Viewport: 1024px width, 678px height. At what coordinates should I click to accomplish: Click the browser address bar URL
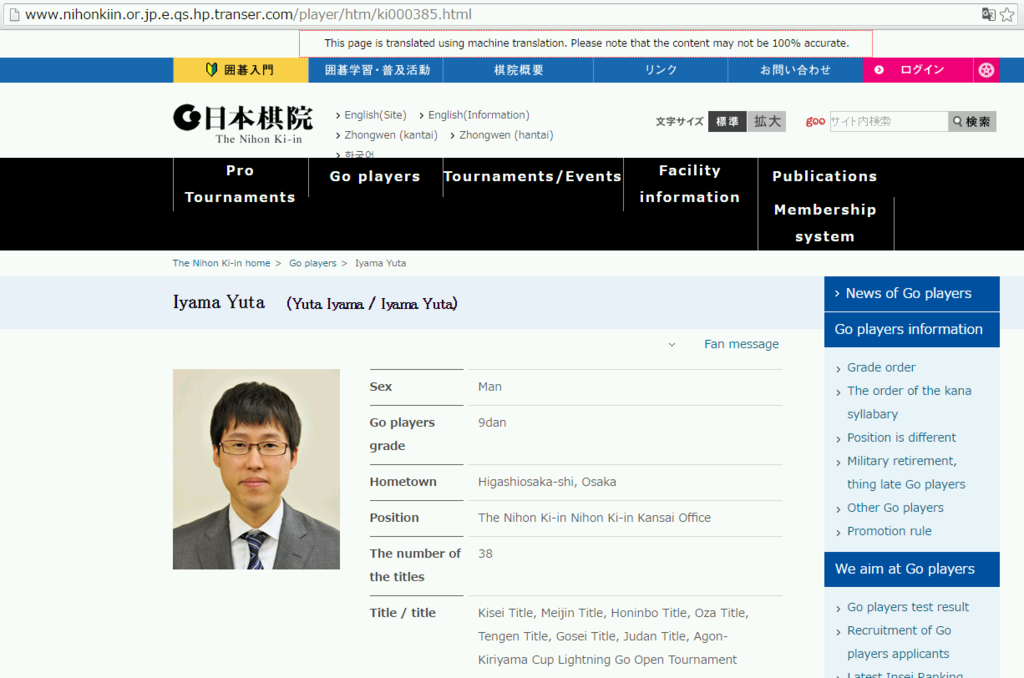pyautogui.click(x=248, y=14)
